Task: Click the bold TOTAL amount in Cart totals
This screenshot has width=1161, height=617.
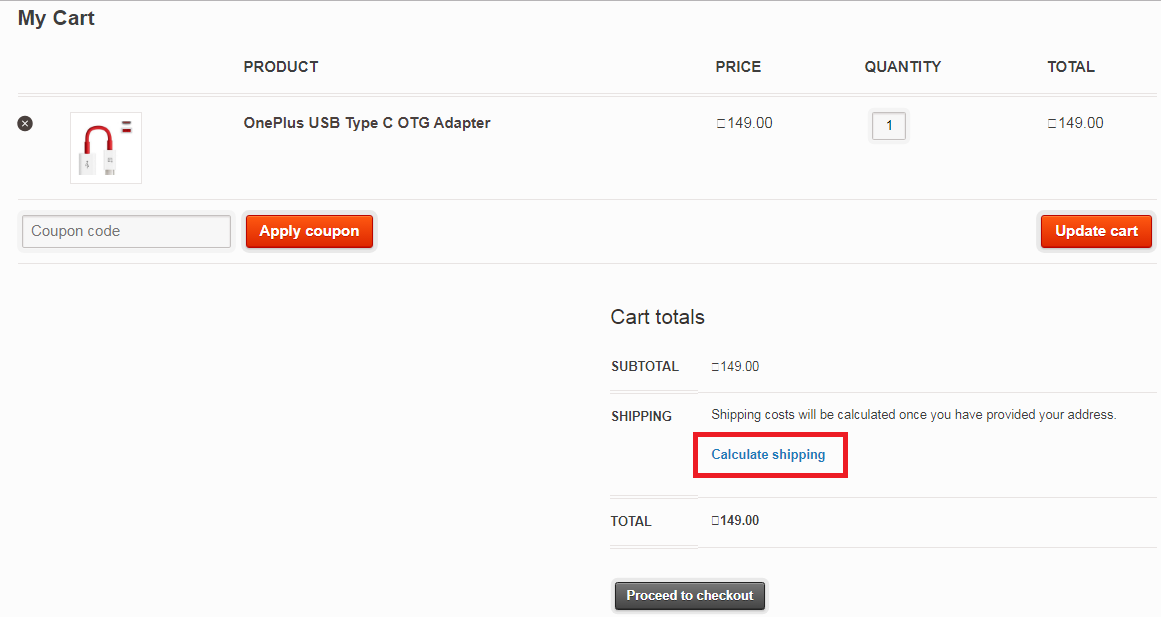Action: click(735, 521)
